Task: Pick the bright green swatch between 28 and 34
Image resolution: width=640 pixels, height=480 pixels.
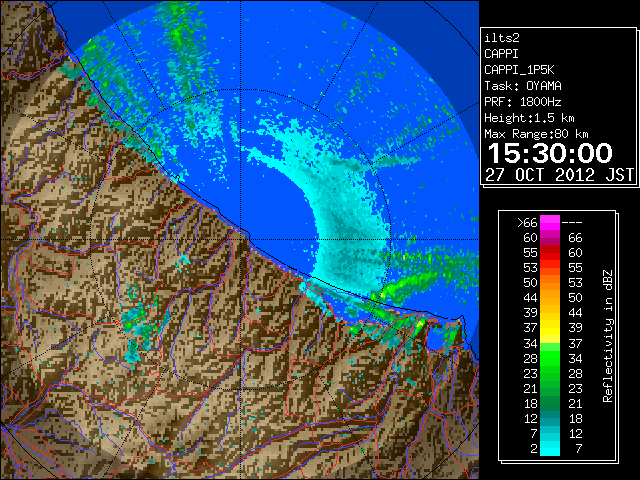Action: tap(550, 358)
